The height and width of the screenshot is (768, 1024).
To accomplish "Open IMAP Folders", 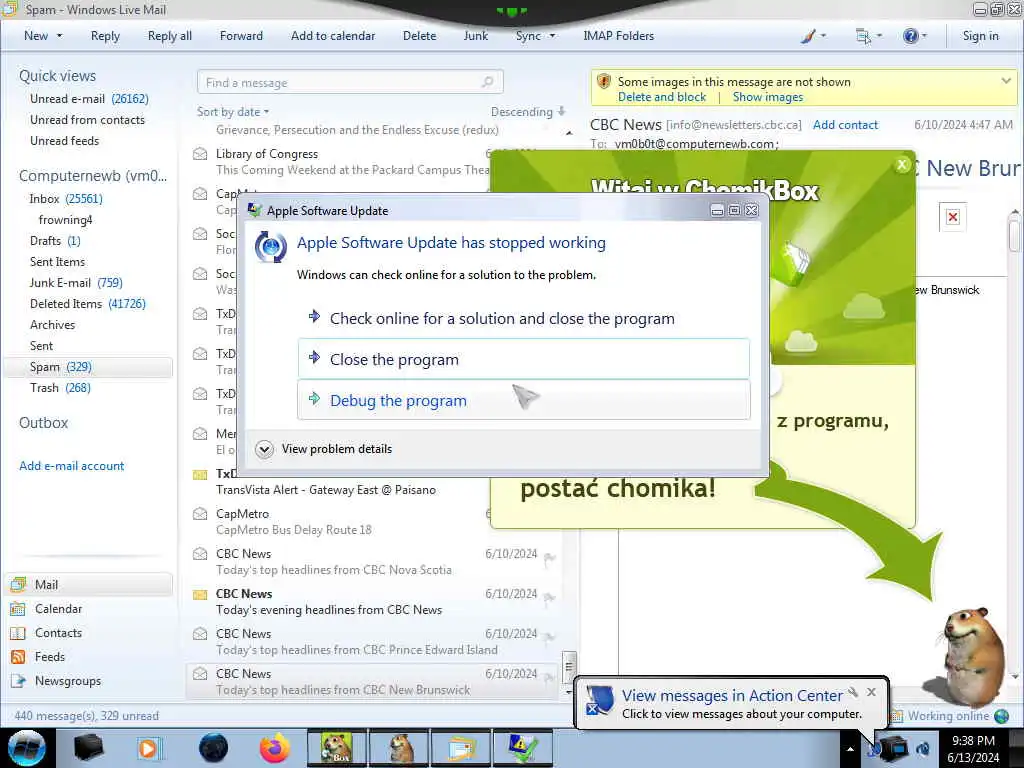I will [618, 36].
